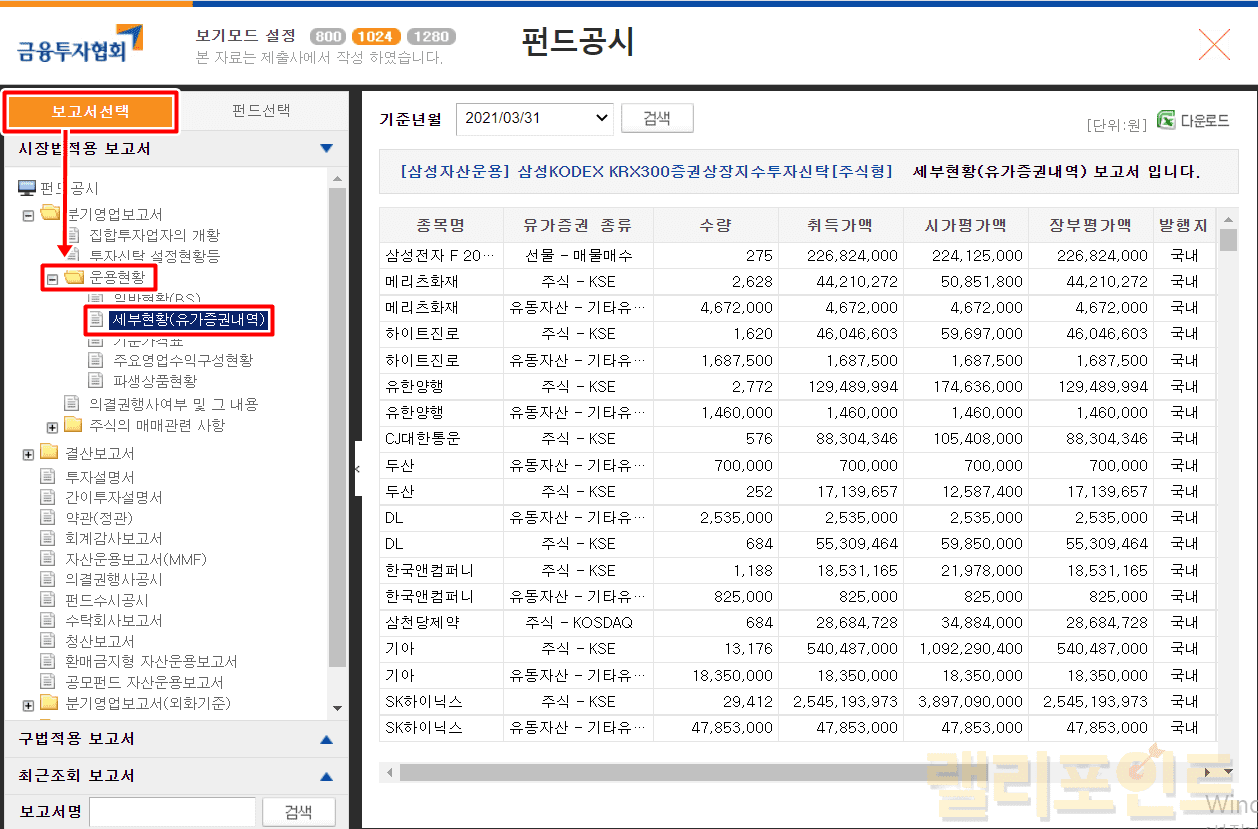Select 1024 view mode setting
This screenshot has width=1258, height=829.
click(x=376, y=37)
